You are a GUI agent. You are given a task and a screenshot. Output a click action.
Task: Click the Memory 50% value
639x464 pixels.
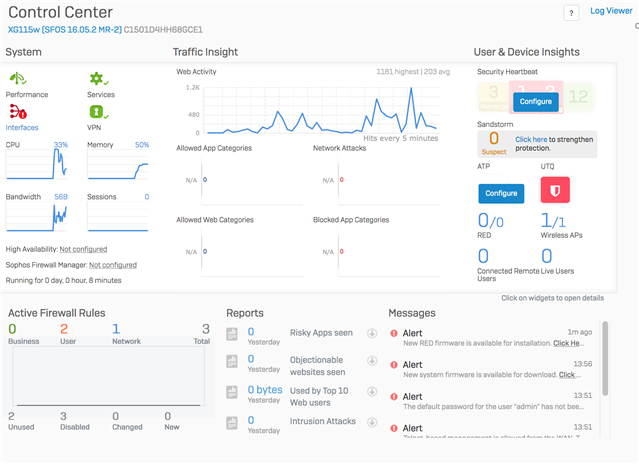tap(142, 145)
